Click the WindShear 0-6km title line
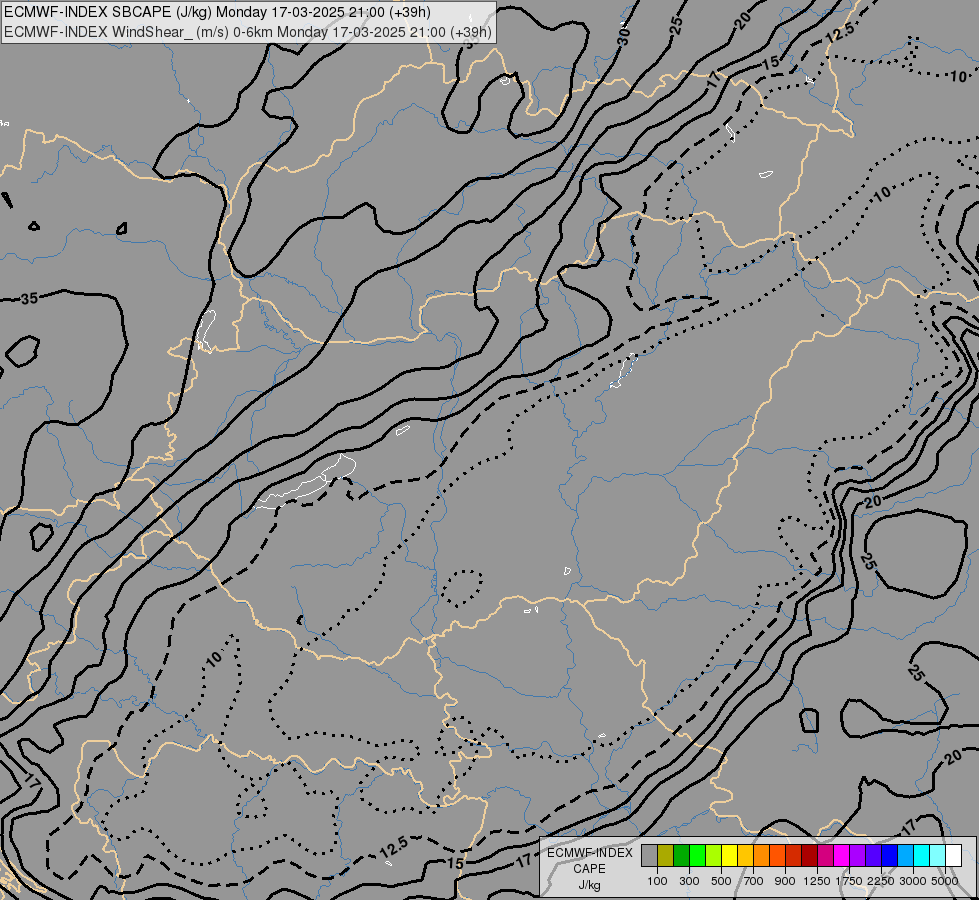This screenshot has width=979, height=900. click(247, 32)
